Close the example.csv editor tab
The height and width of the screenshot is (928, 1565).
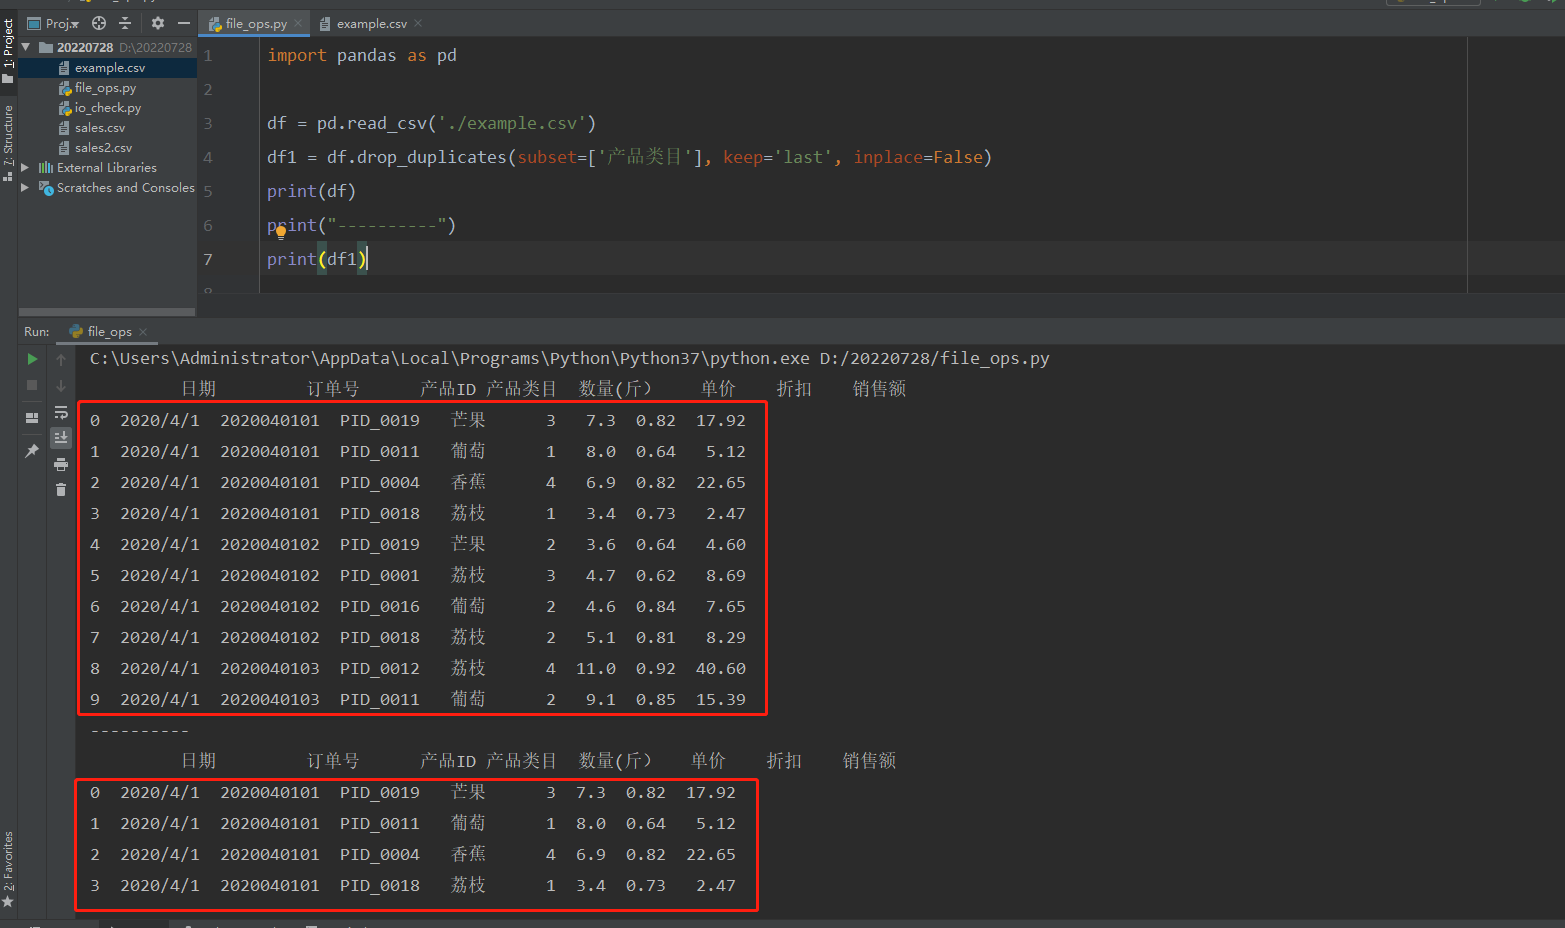pos(418,23)
